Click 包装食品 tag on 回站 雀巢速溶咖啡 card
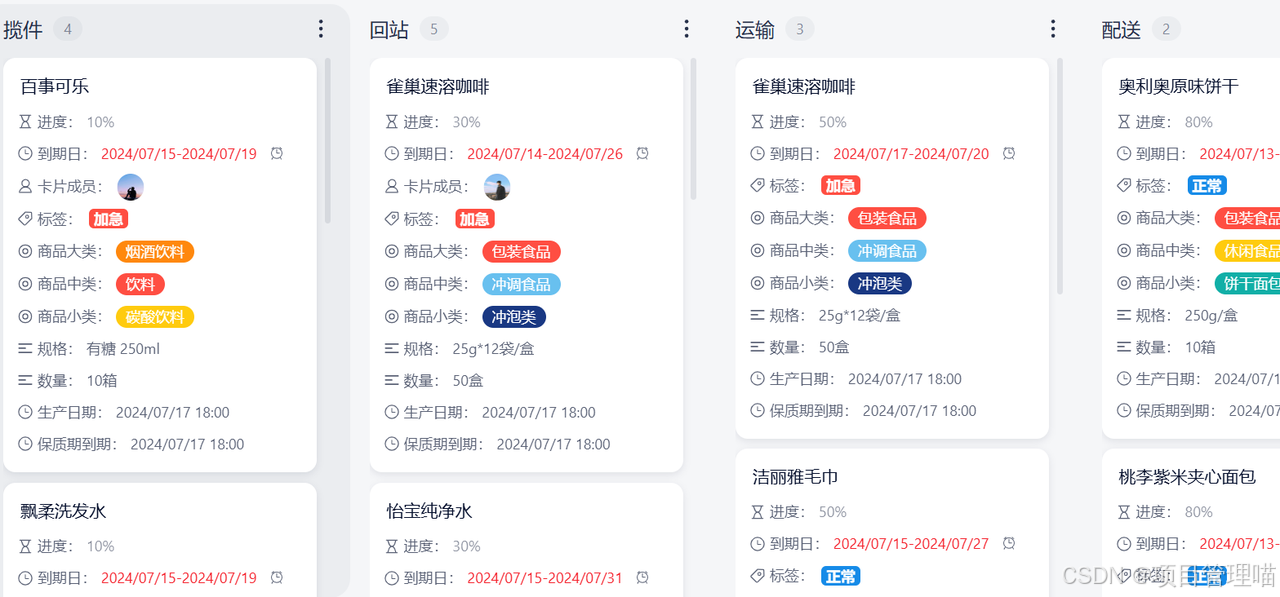 pos(521,252)
